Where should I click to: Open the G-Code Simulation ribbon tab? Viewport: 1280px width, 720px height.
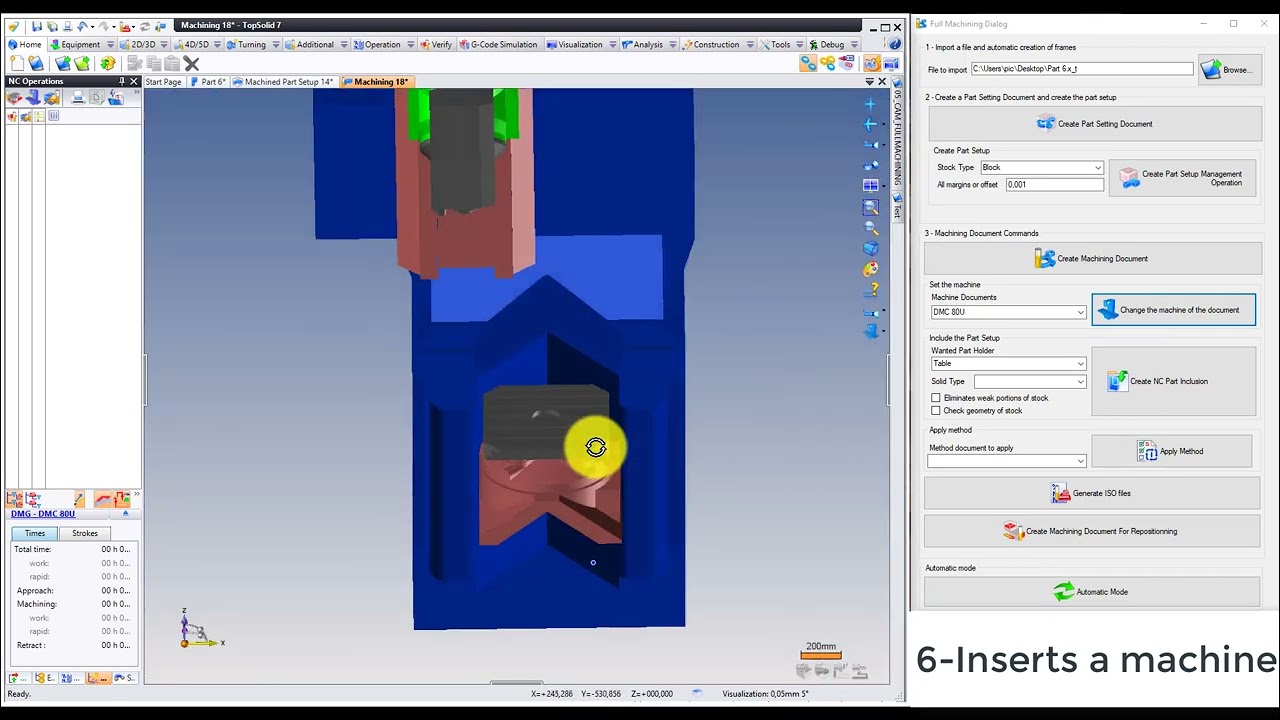pos(498,44)
